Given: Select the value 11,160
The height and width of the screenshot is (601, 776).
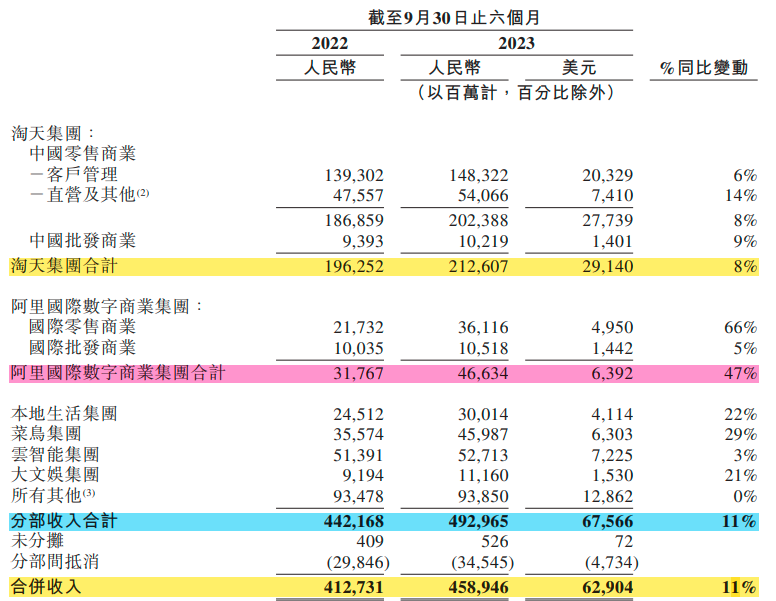Looking at the screenshot, I should tap(483, 476).
